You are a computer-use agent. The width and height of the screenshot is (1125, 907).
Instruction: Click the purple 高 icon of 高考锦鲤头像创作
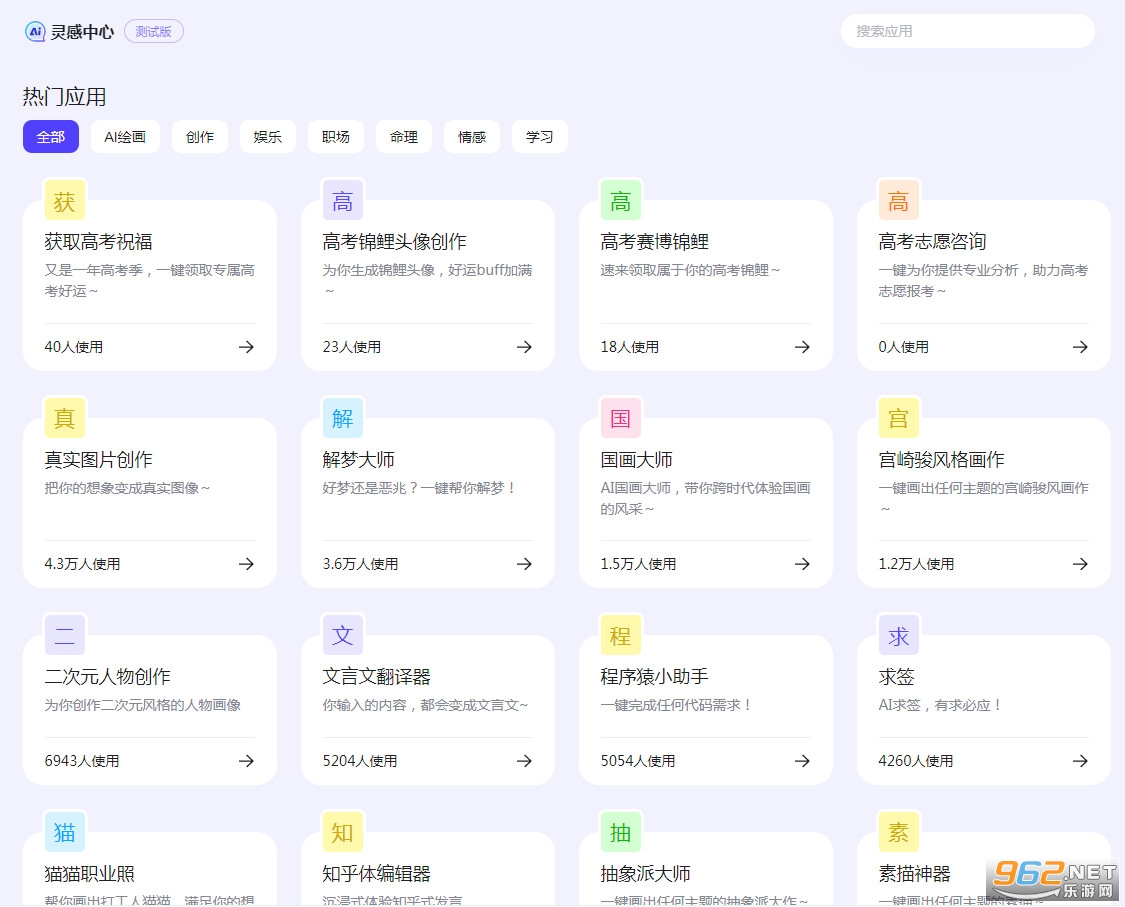(342, 201)
